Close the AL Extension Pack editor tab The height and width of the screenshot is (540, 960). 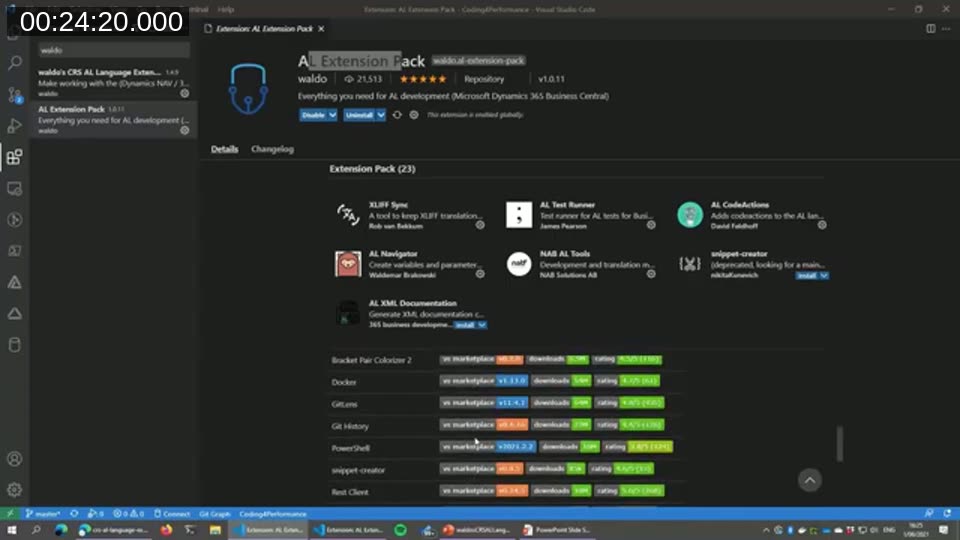tap(321, 28)
